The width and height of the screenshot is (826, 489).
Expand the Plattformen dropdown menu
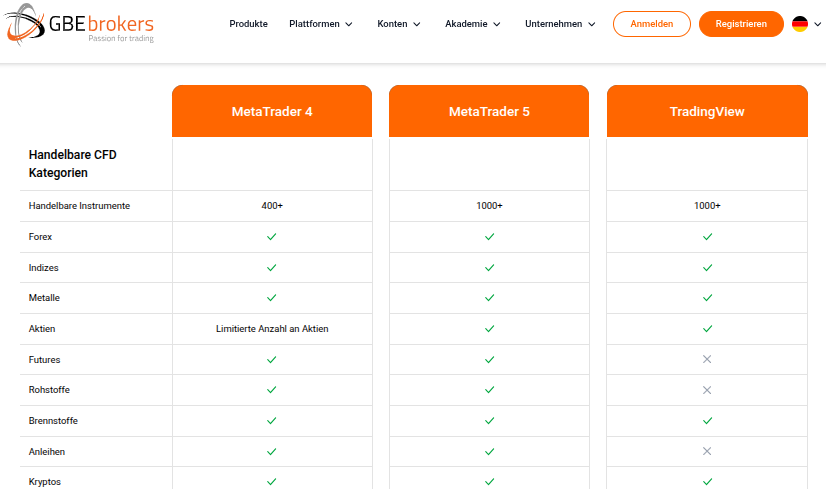[321, 24]
